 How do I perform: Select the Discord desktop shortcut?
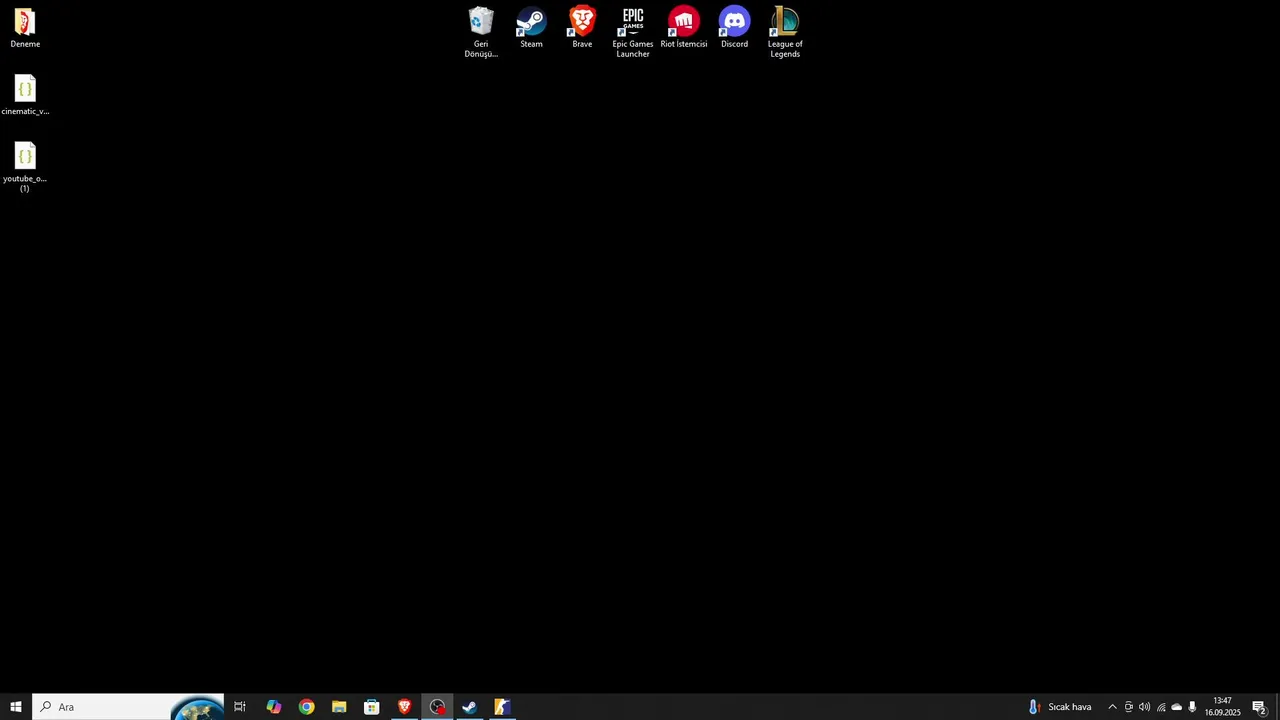(x=734, y=27)
